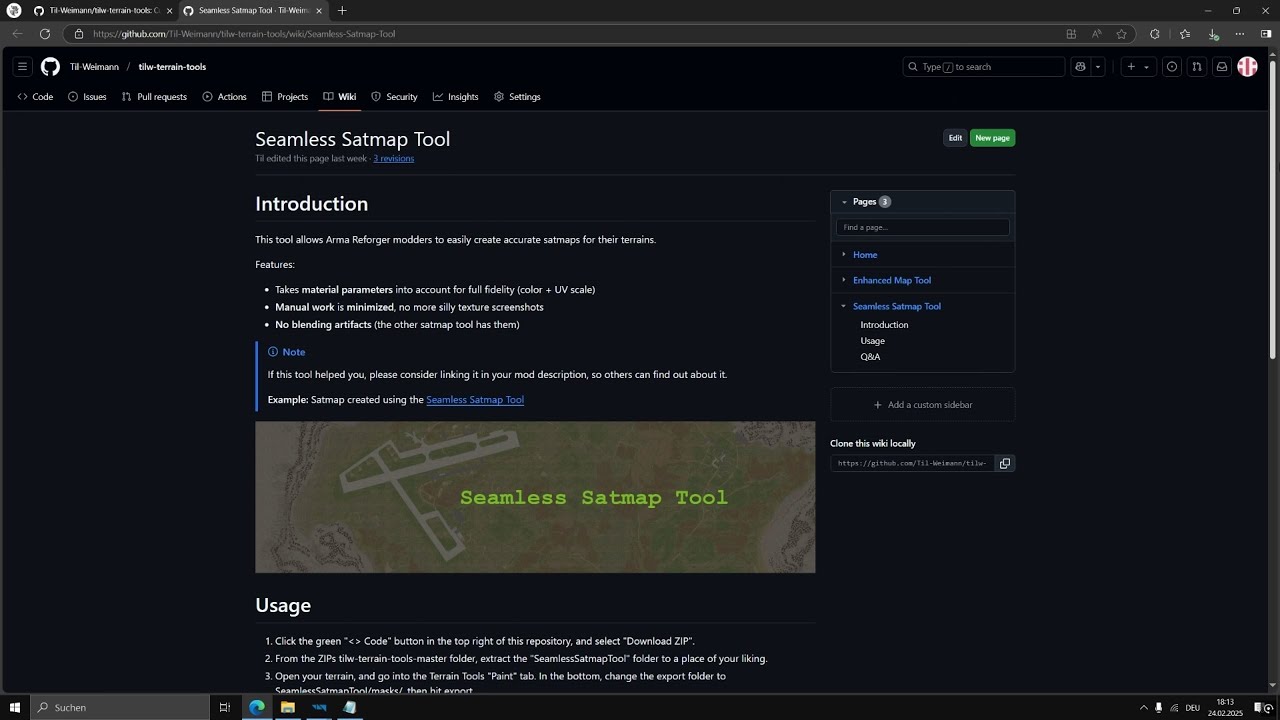
Task: Reload the page with refresh icon
Action: [45, 34]
